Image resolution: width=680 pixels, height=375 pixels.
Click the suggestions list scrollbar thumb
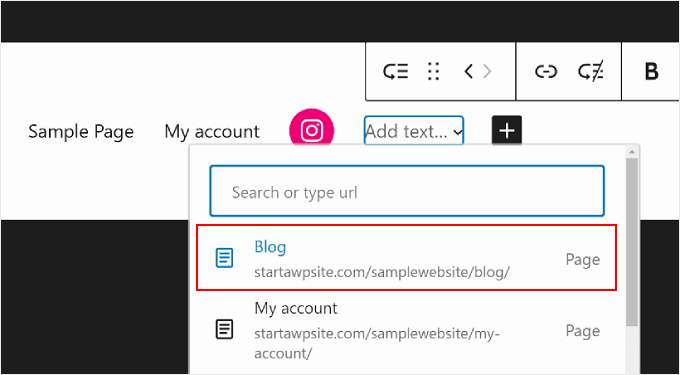pyautogui.click(x=632, y=242)
